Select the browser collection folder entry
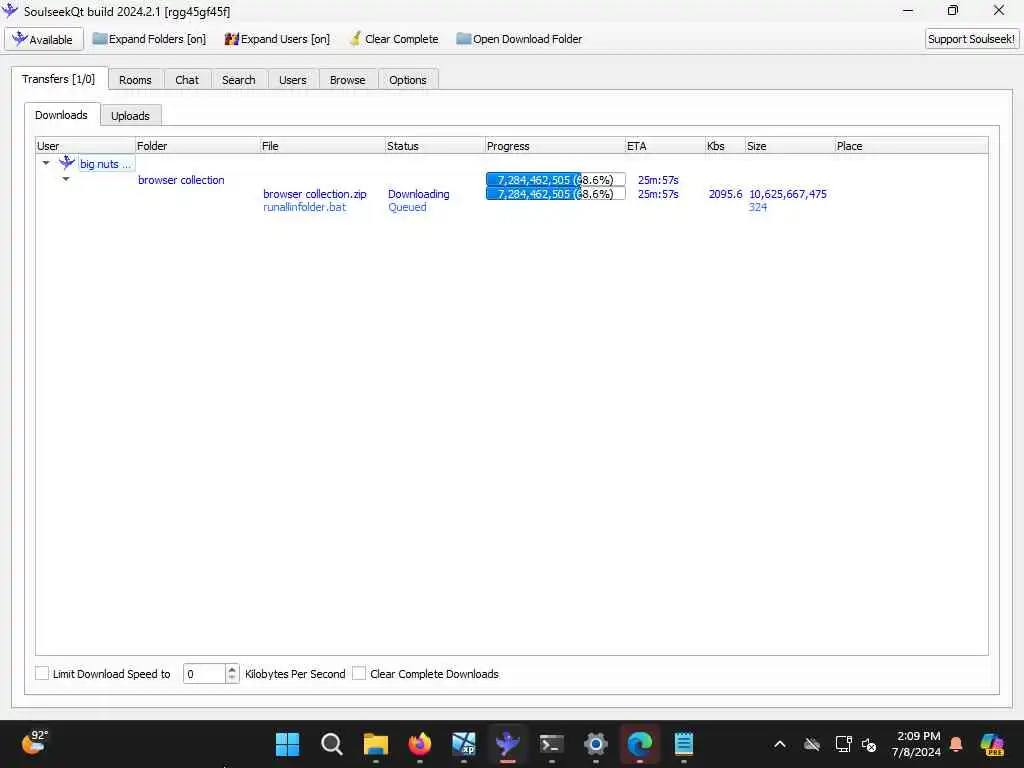Image resolution: width=1024 pixels, height=768 pixels. 181,180
